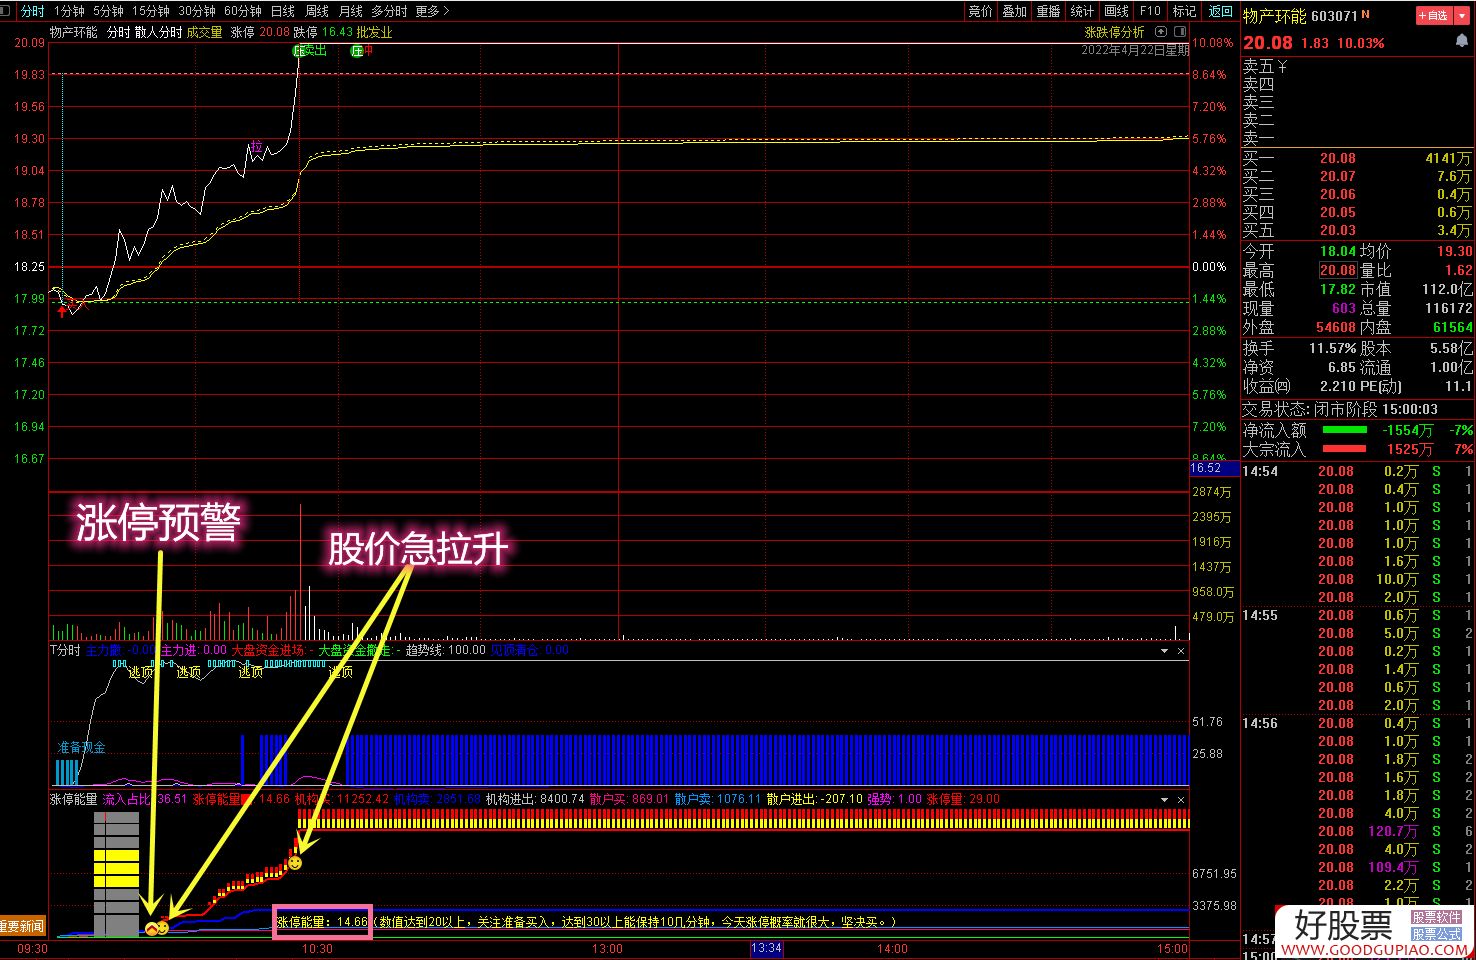Click the 13:34 time cursor marker

(x=766, y=948)
